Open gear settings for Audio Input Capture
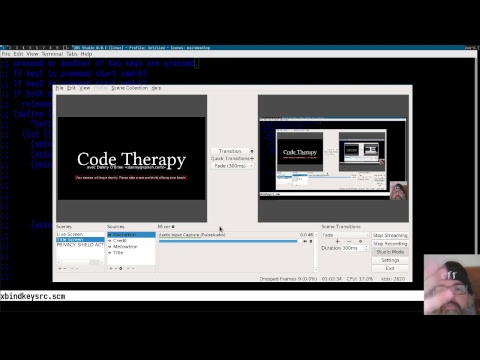Viewport: 480px width, 360px height. [x=311, y=241]
